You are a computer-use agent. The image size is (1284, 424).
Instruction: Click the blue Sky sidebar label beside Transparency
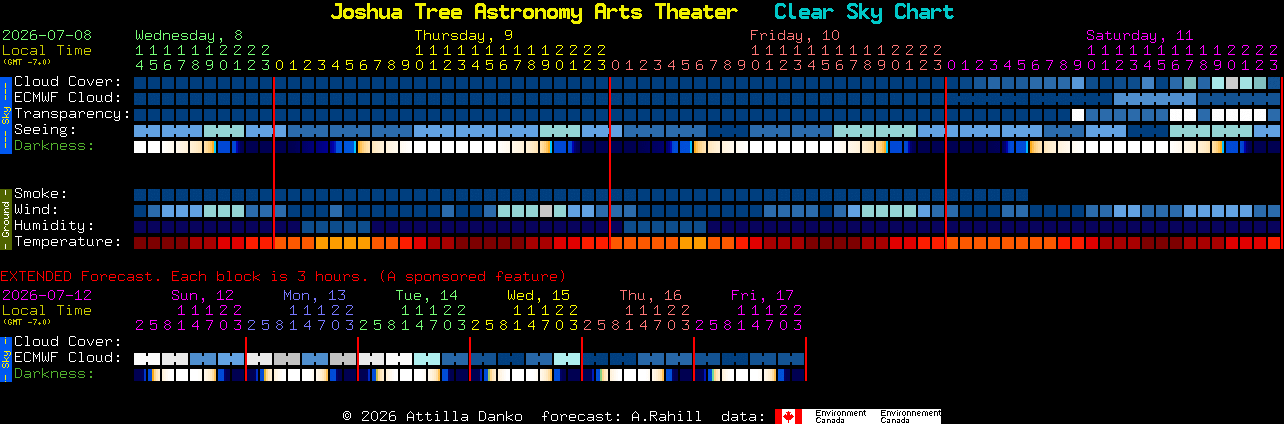coord(5,113)
